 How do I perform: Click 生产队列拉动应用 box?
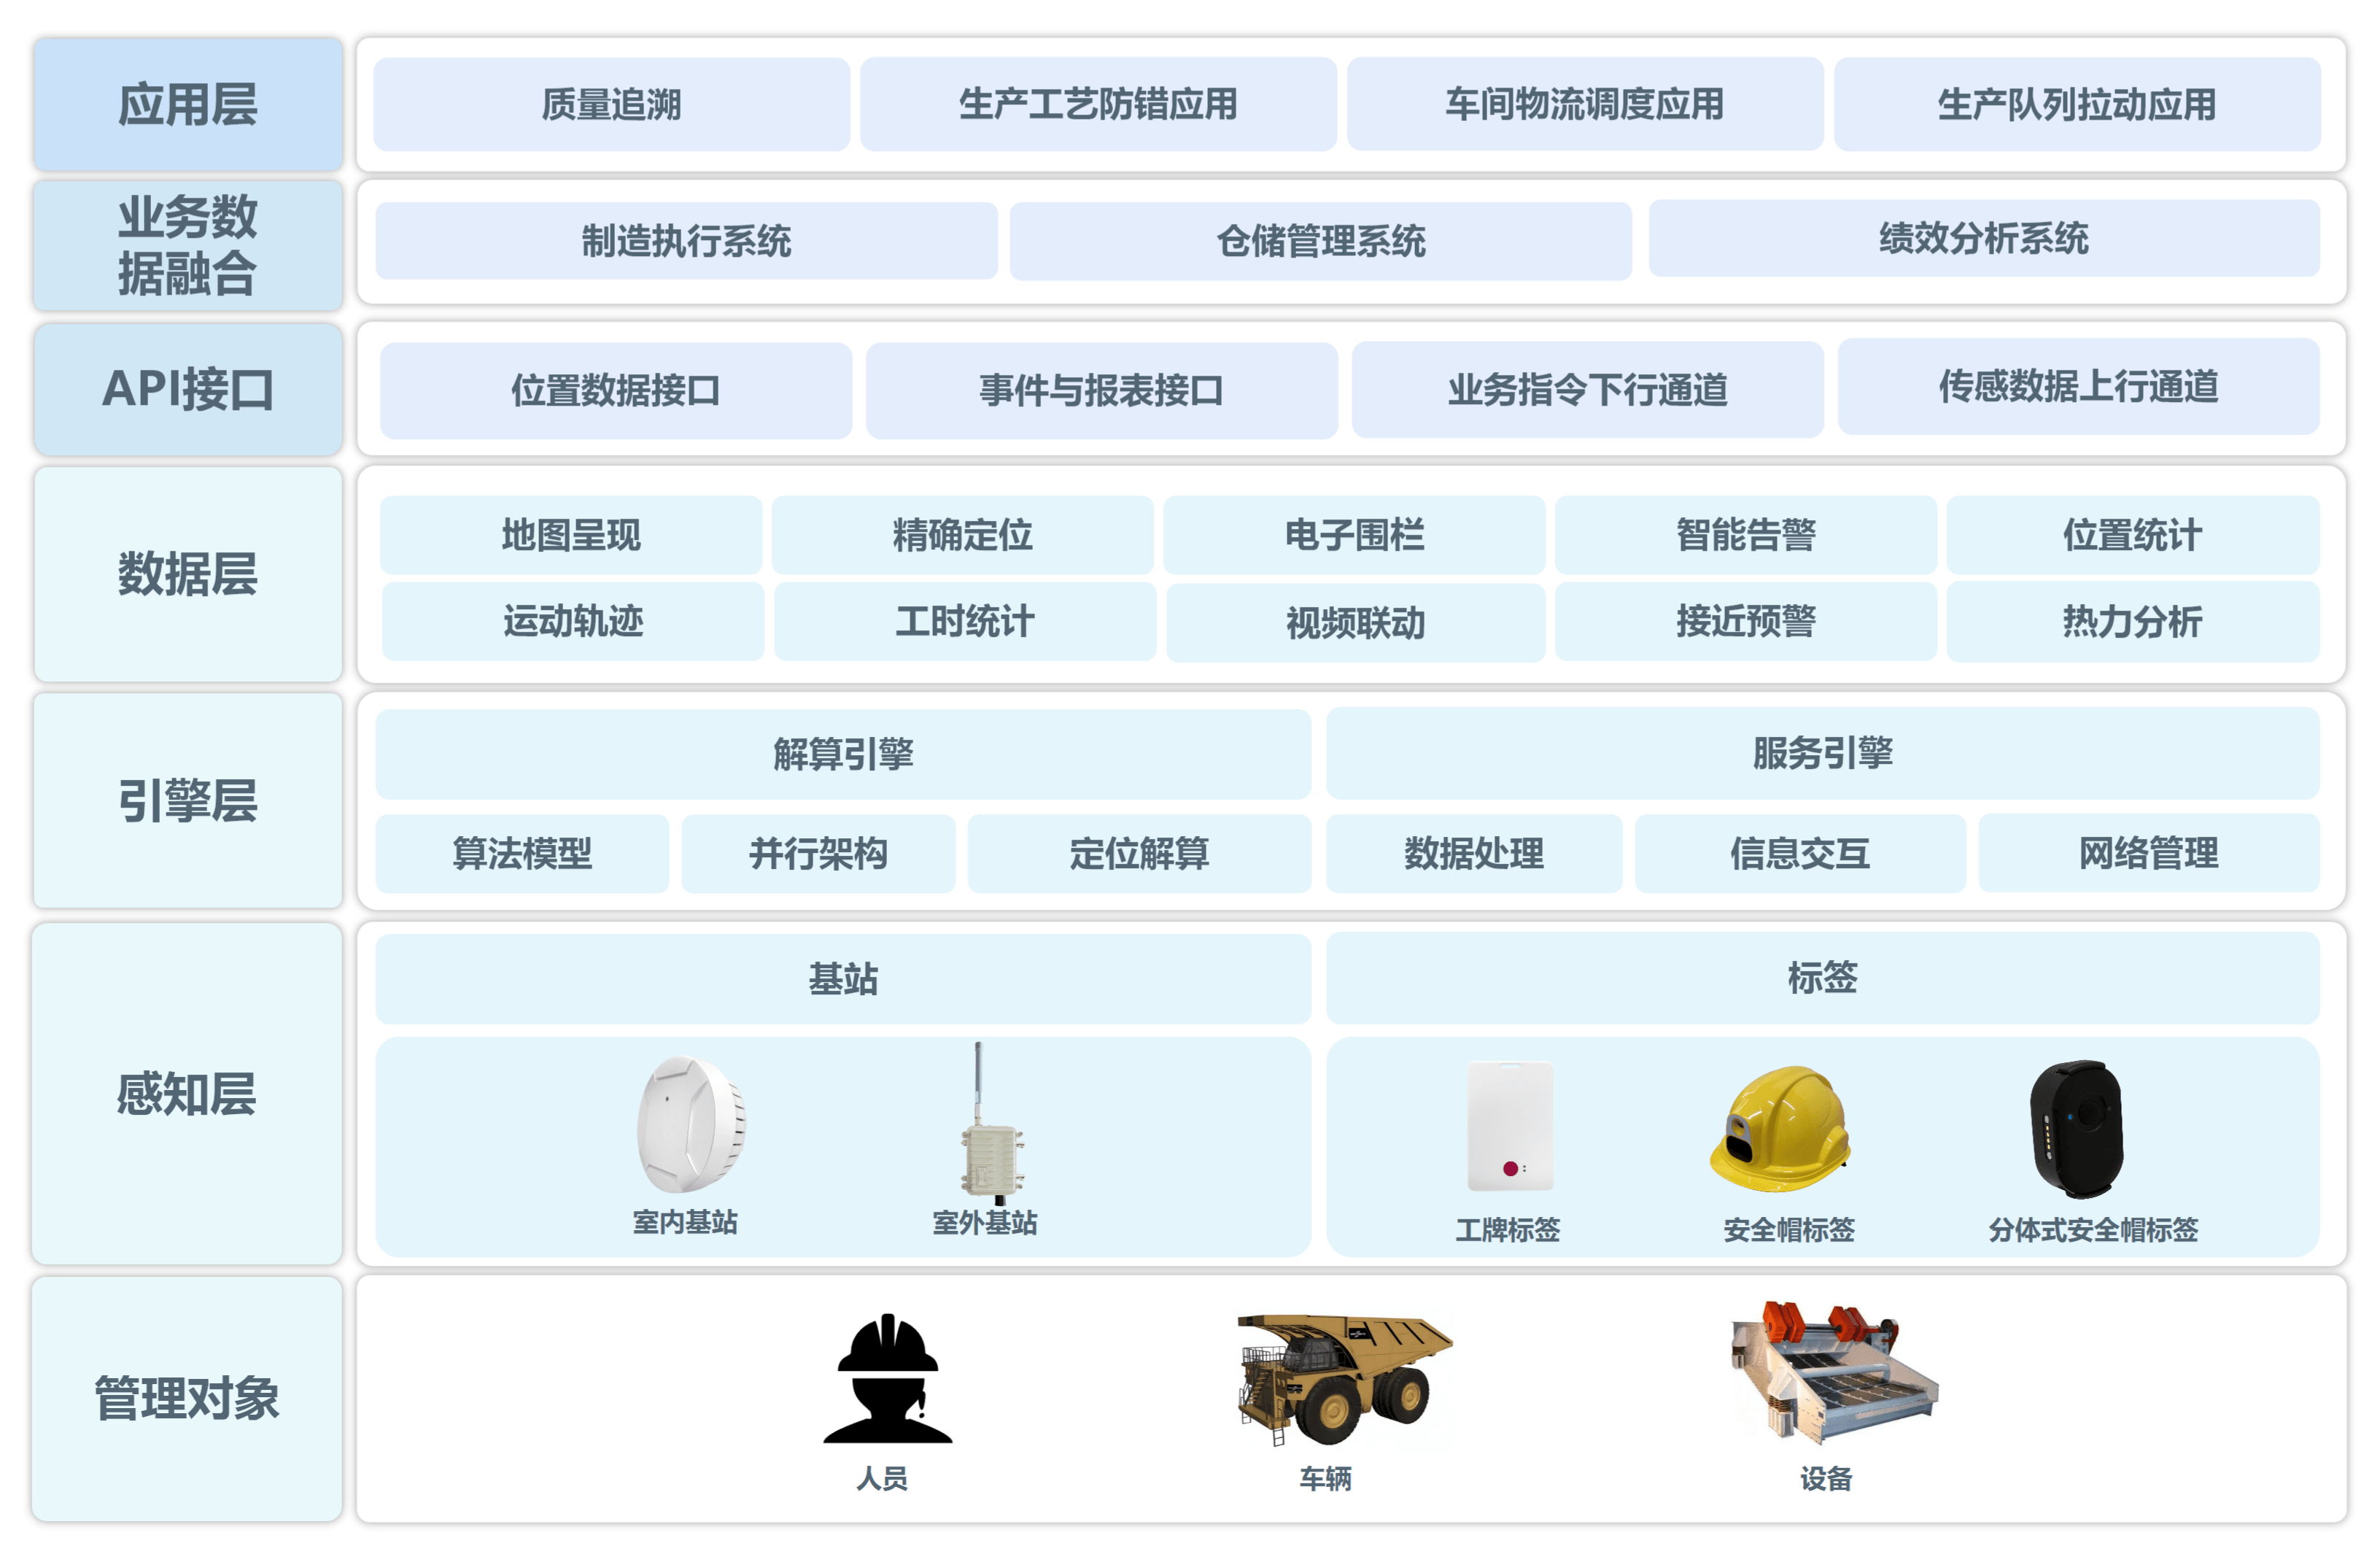tap(2077, 104)
